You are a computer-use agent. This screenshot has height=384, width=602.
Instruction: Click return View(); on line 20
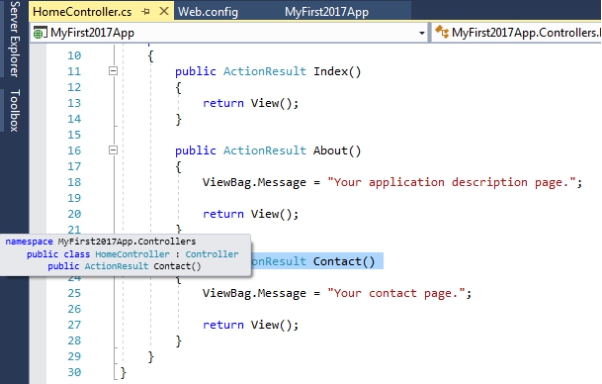[250, 214]
